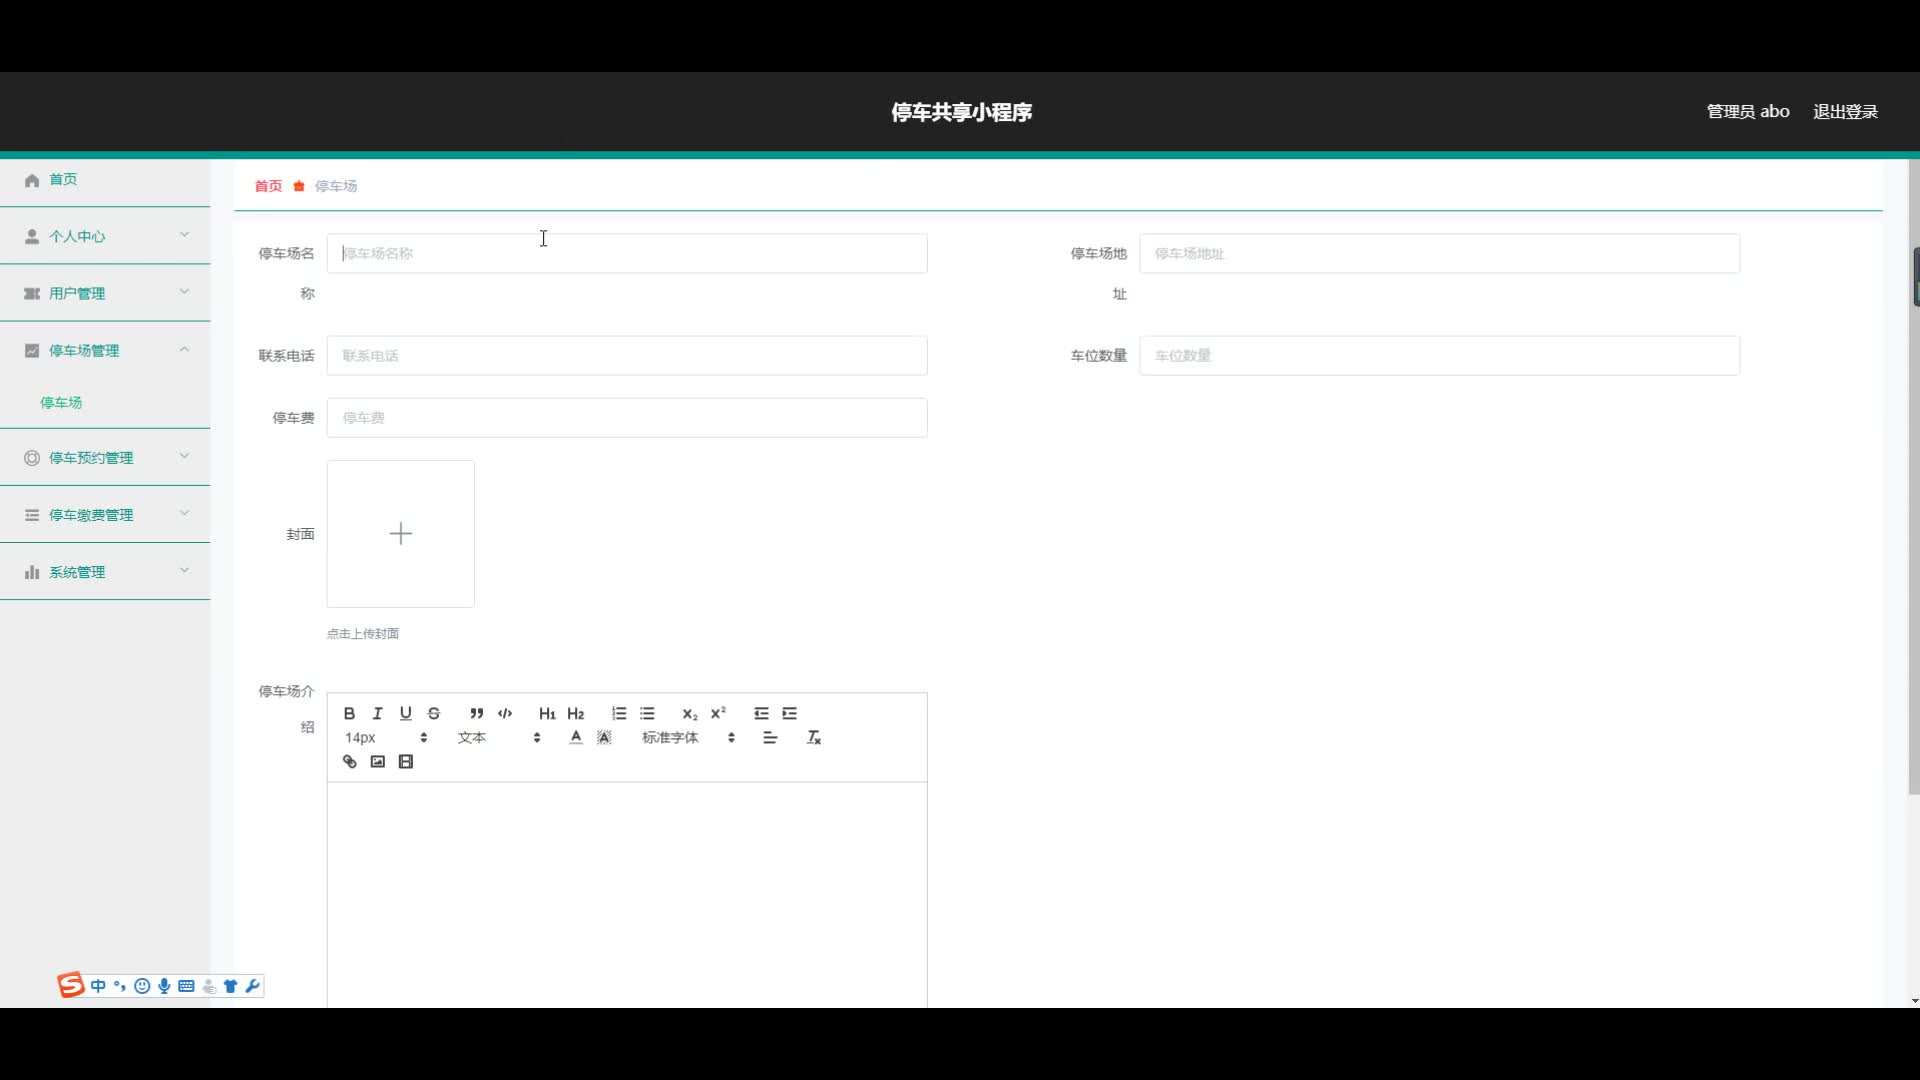
Task: Insert a blockquote in editor
Action: (476, 713)
